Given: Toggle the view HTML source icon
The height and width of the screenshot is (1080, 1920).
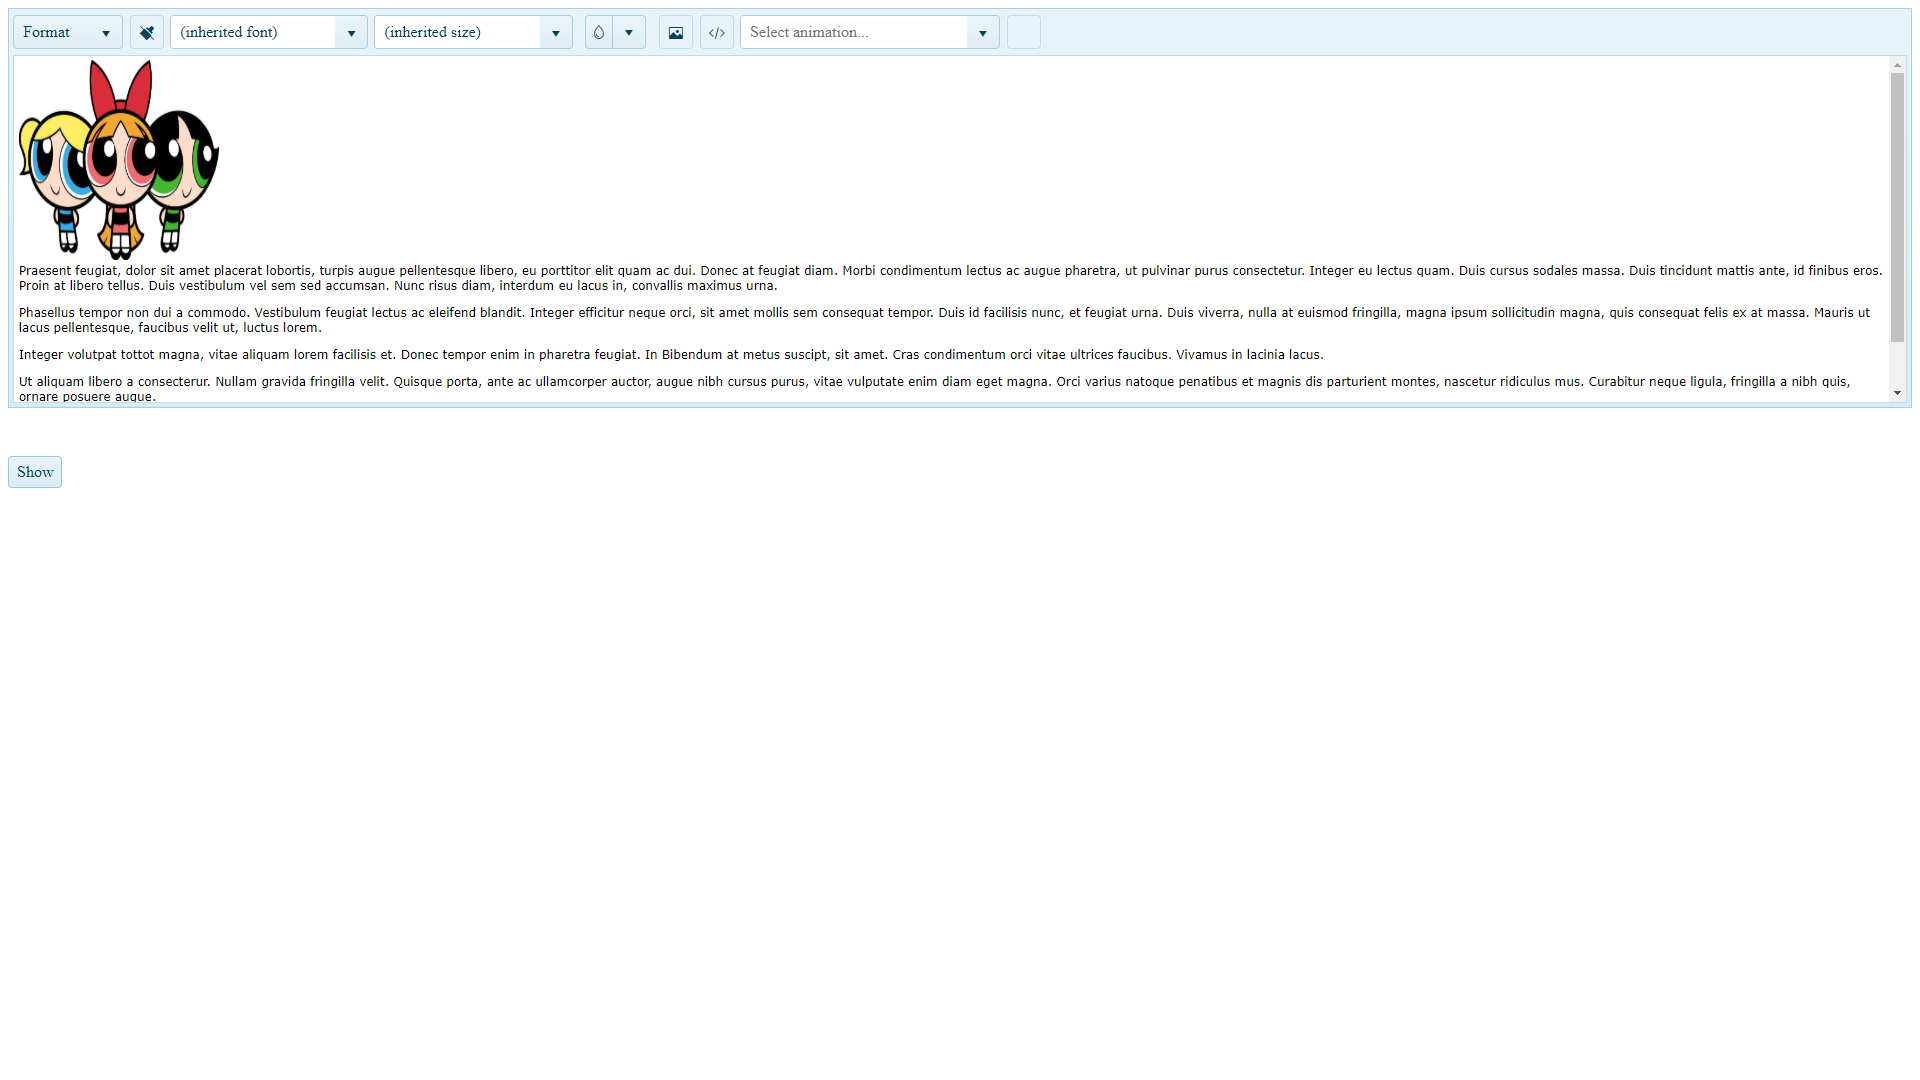Looking at the screenshot, I should [x=717, y=32].
